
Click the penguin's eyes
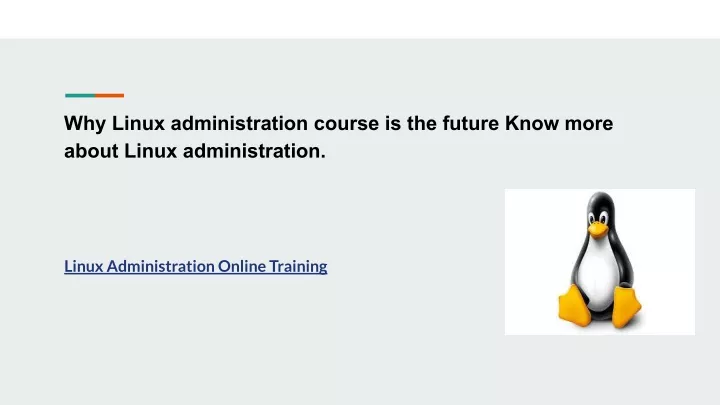pyautogui.click(x=597, y=217)
